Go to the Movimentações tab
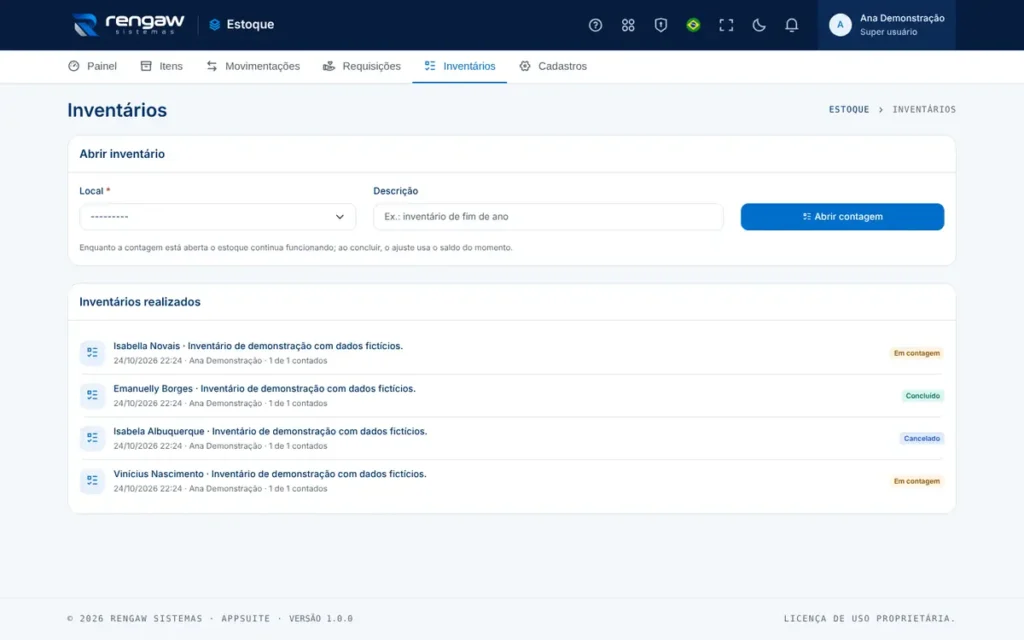This screenshot has width=1024, height=640. click(x=253, y=66)
